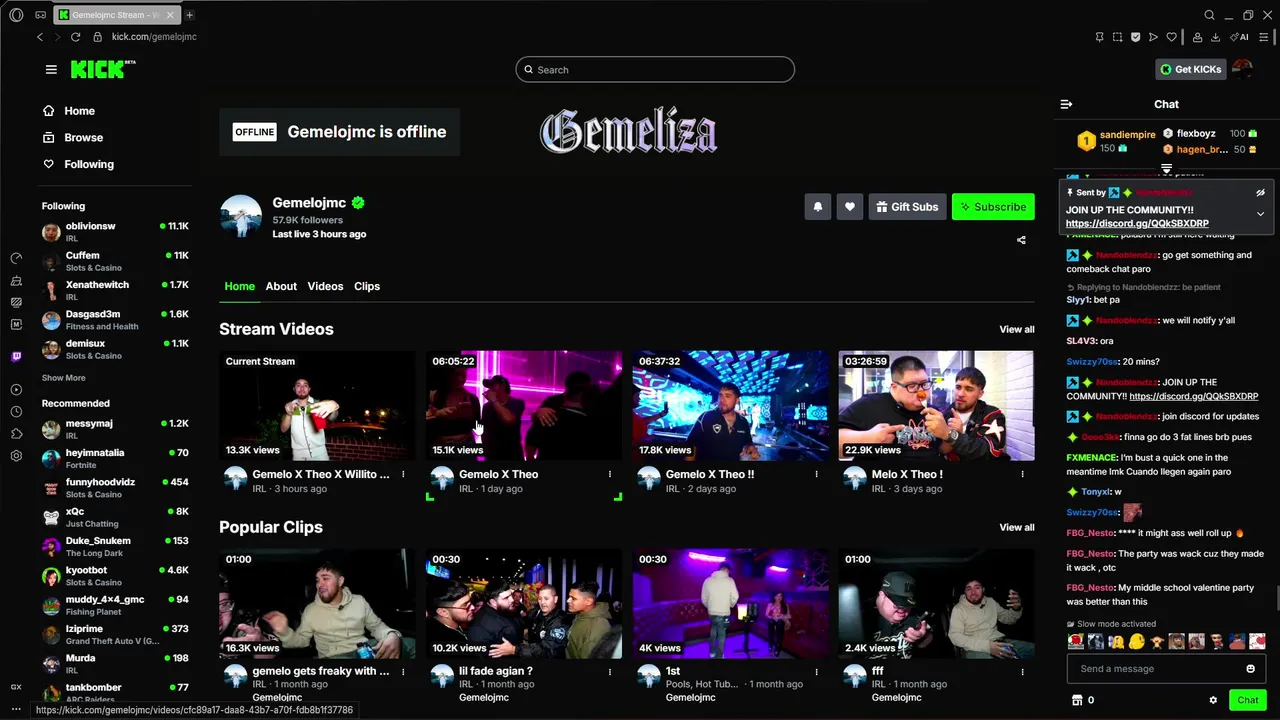Go back in browser history
1280x720 pixels.
point(40,37)
